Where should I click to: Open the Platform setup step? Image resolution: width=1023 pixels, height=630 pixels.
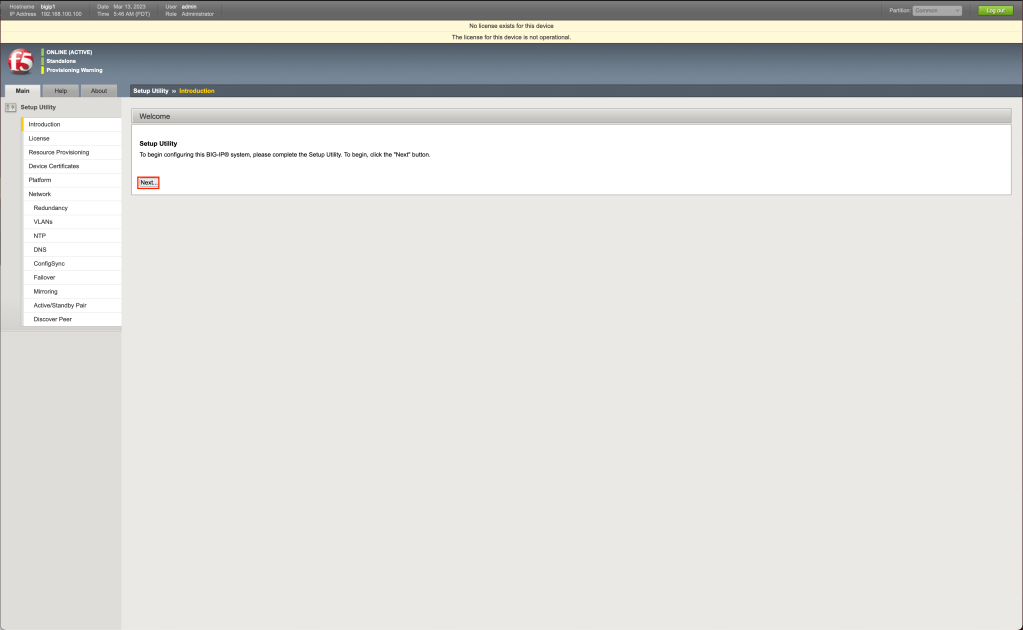click(x=40, y=180)
